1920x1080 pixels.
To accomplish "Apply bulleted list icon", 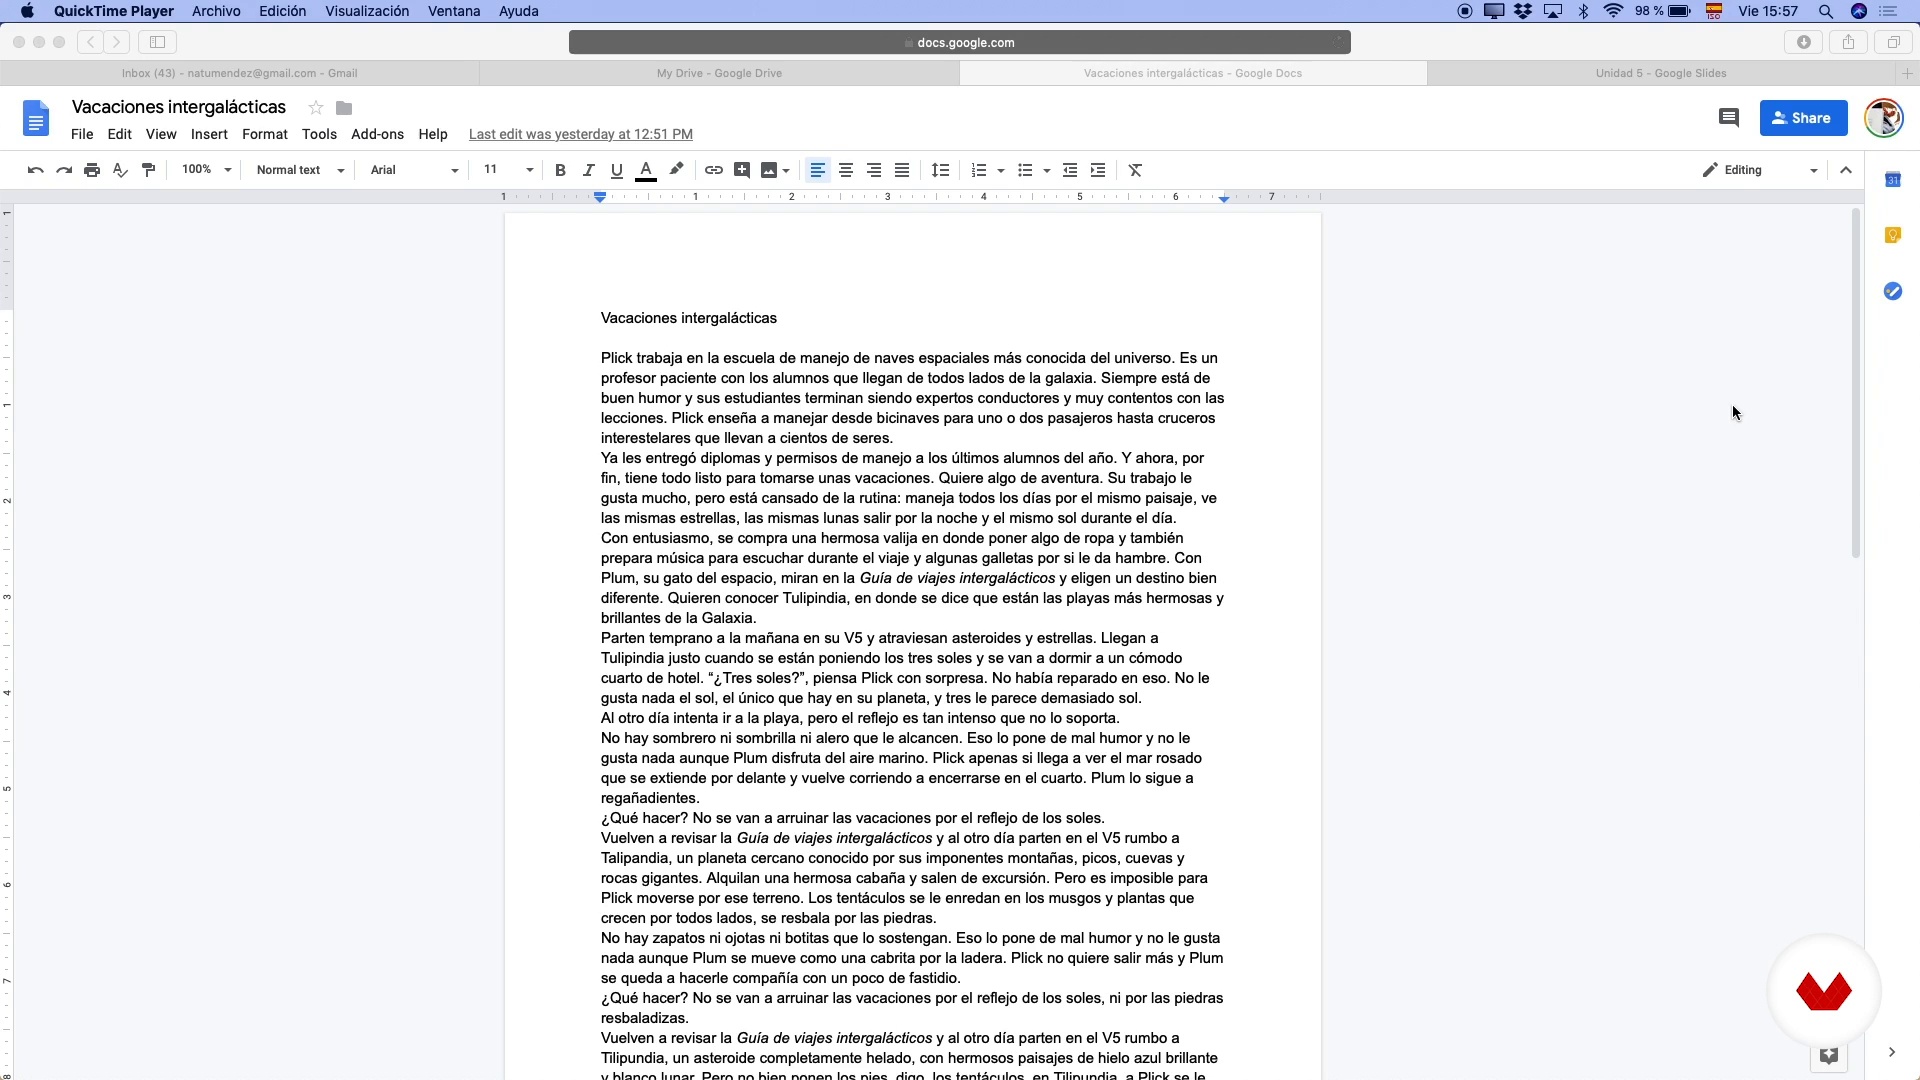I will coord(1025,170).
